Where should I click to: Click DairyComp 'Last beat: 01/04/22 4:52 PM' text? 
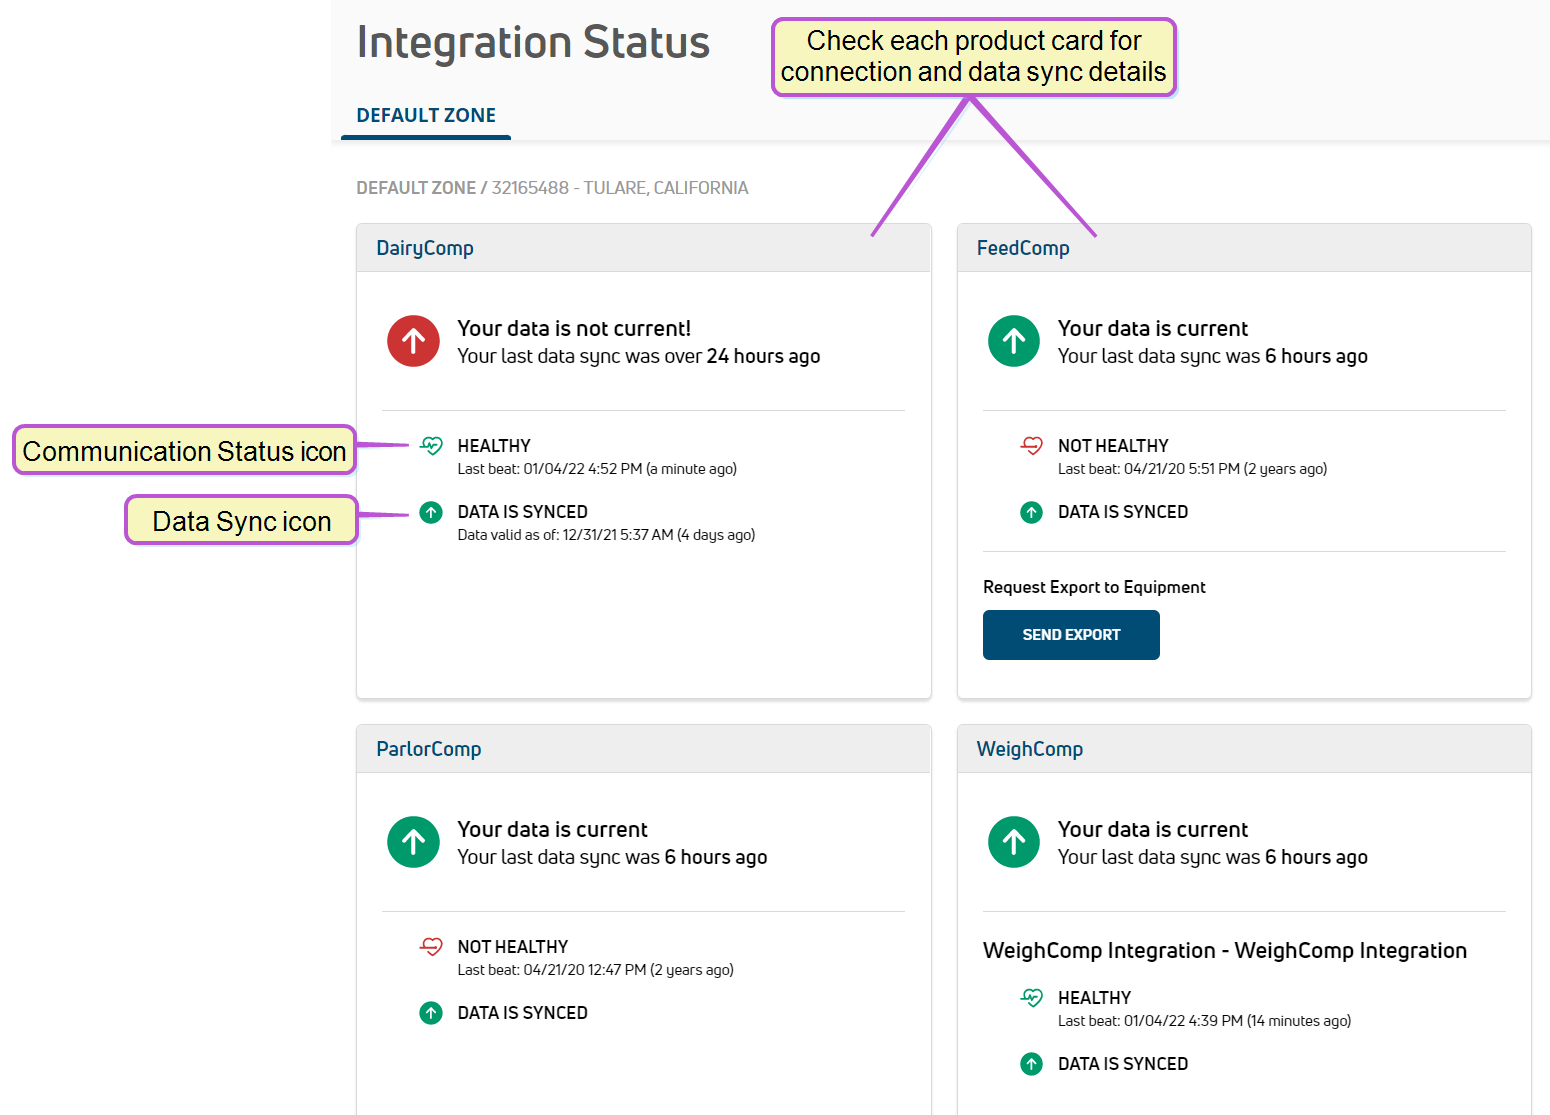pyautogui.click(x=597, y=469)
